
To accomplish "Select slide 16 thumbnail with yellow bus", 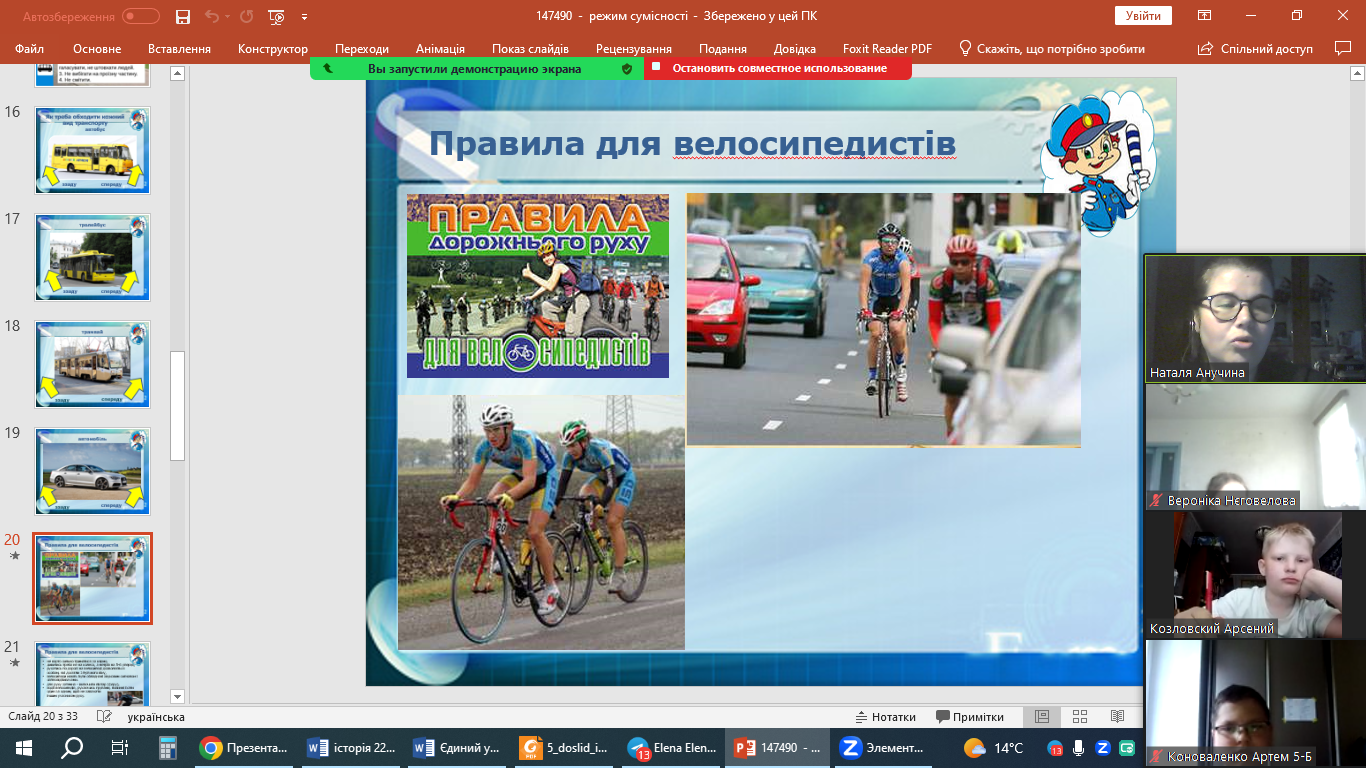I will click(92, 150).
